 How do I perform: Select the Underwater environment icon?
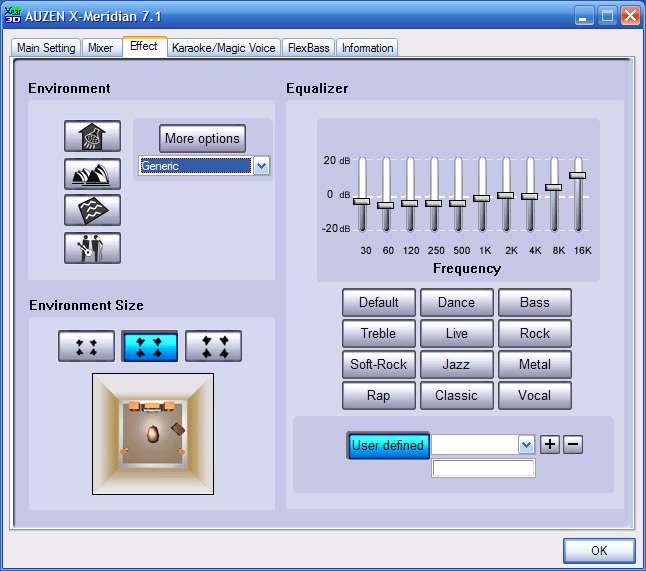pos(92,210)
